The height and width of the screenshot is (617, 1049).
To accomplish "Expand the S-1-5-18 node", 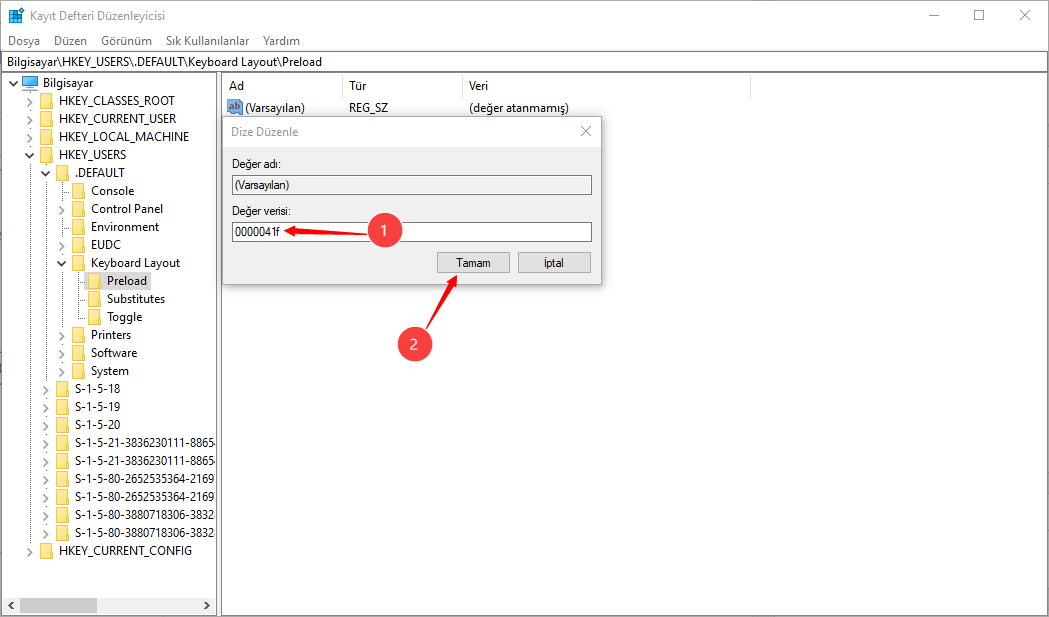I will tap(45, 390).
